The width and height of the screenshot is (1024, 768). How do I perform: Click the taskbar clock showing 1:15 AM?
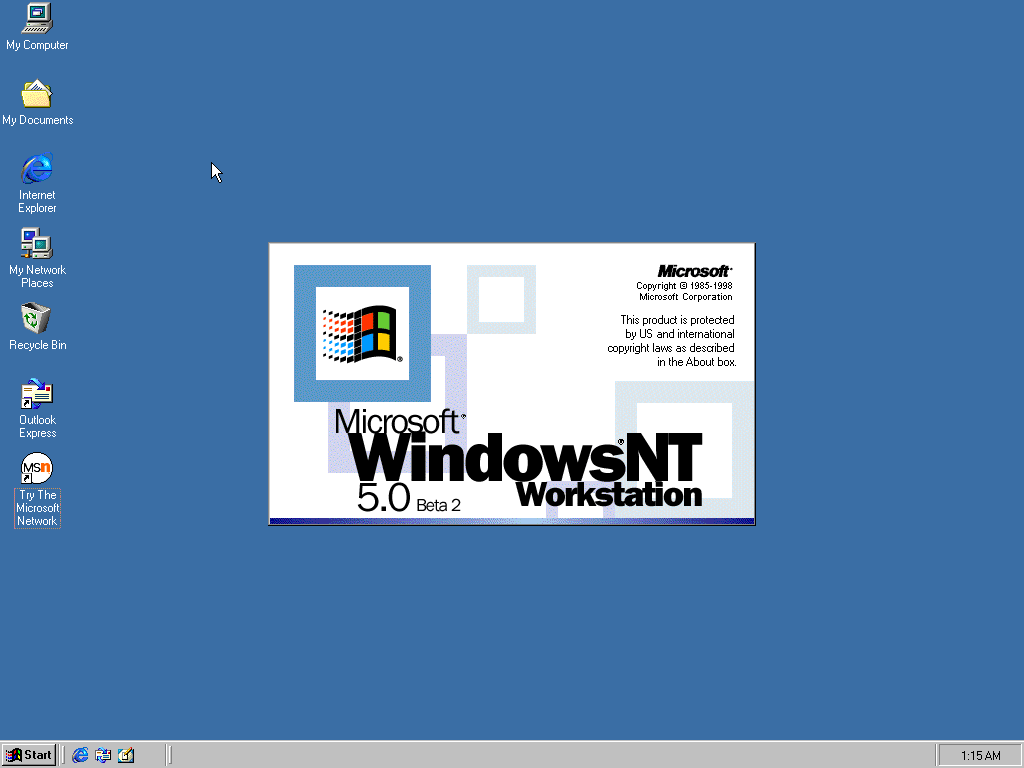click(980, 756)
